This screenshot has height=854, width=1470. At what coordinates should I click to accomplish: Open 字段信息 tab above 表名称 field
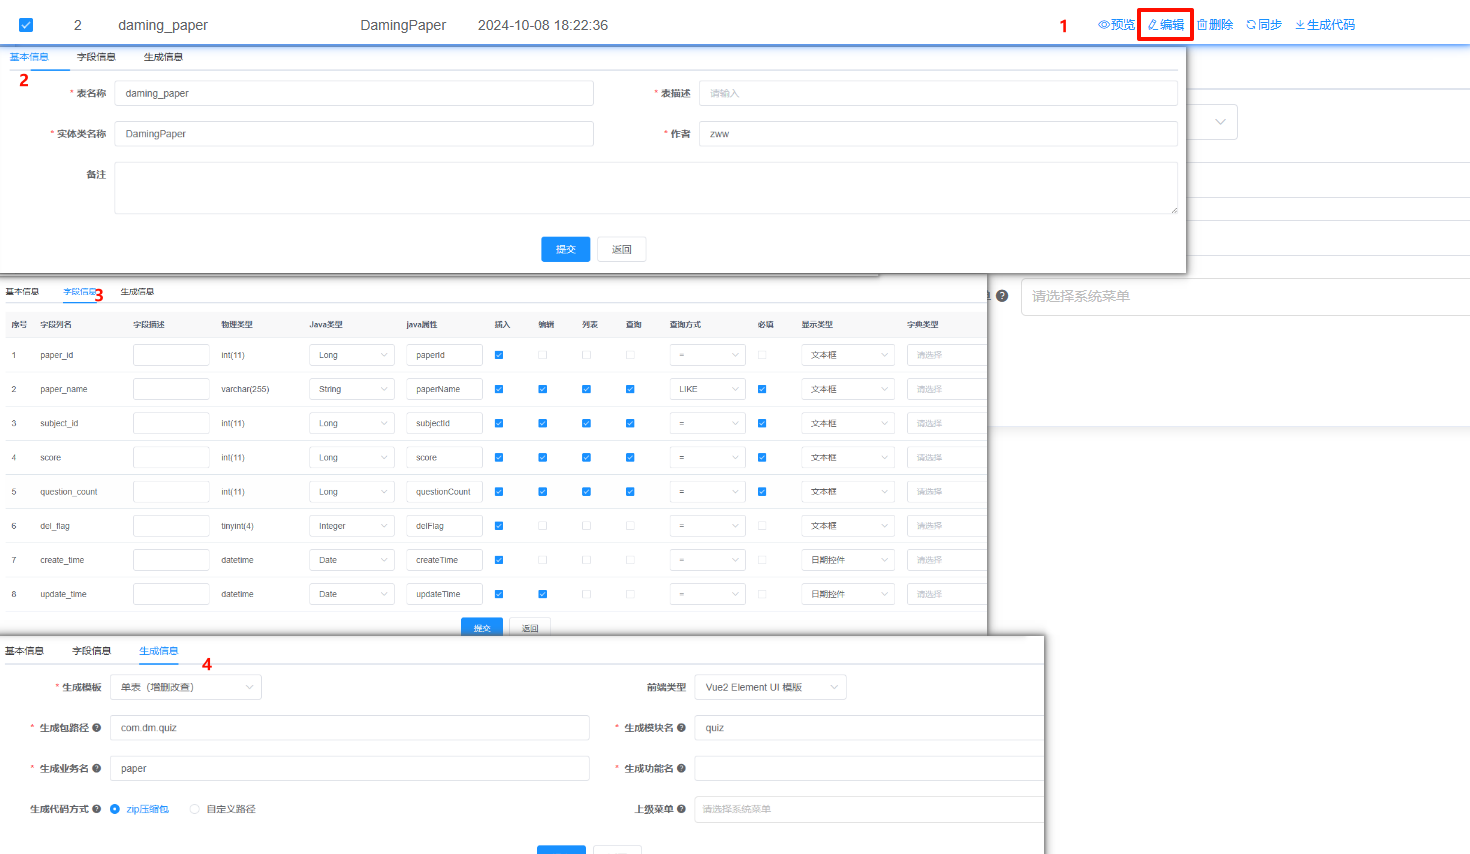[x=96, y=57]
